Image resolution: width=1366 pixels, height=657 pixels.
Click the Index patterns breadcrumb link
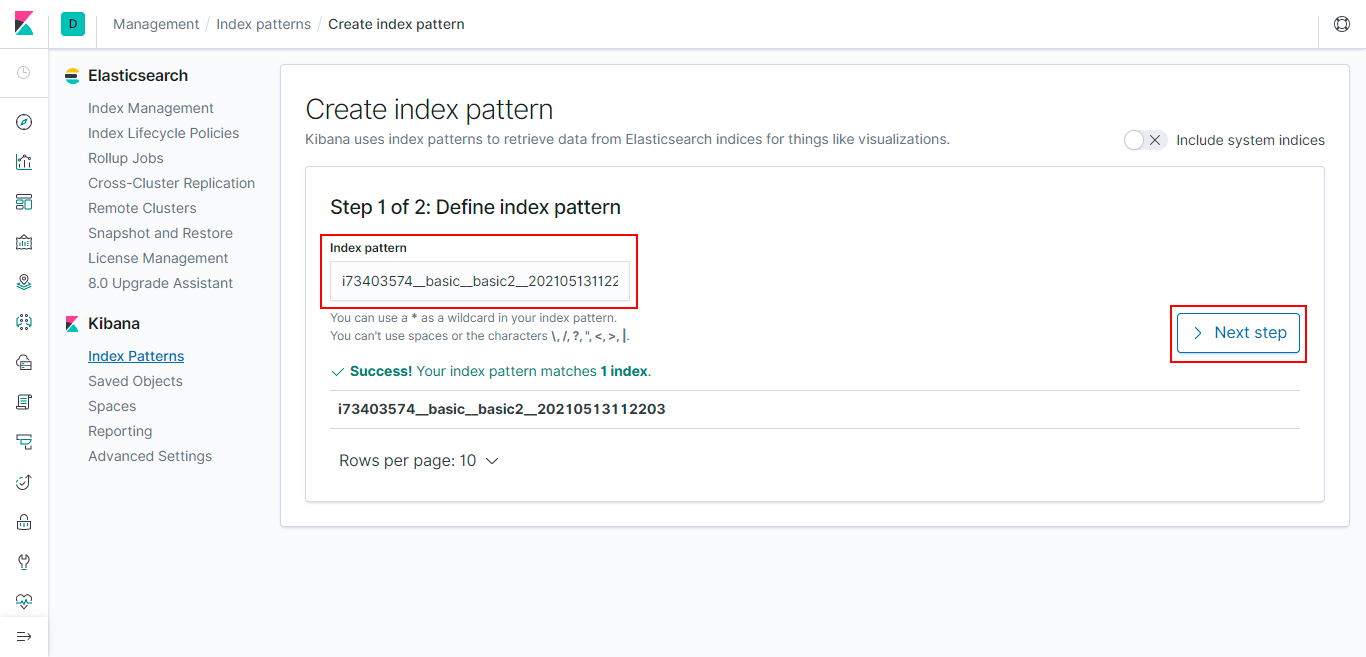tap(263, 24)
